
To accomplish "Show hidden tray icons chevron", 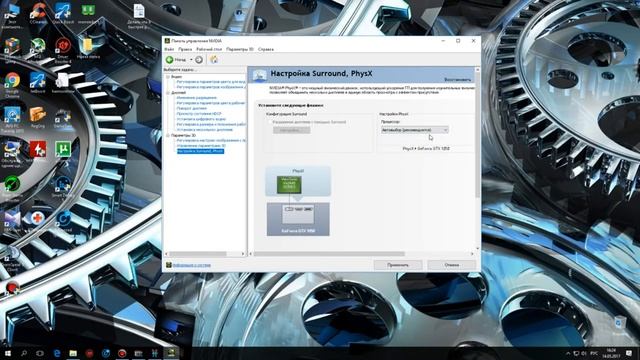I will [568, 353].
